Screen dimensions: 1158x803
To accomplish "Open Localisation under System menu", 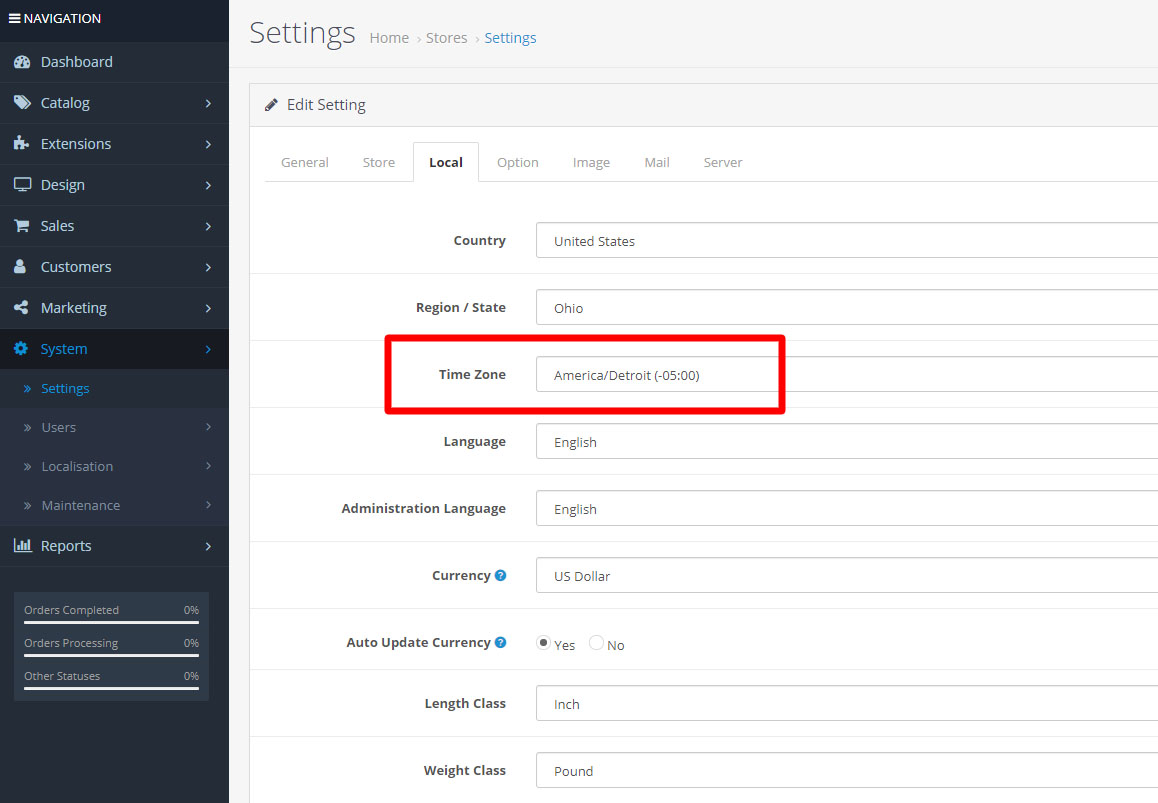I will pos(114,467).
